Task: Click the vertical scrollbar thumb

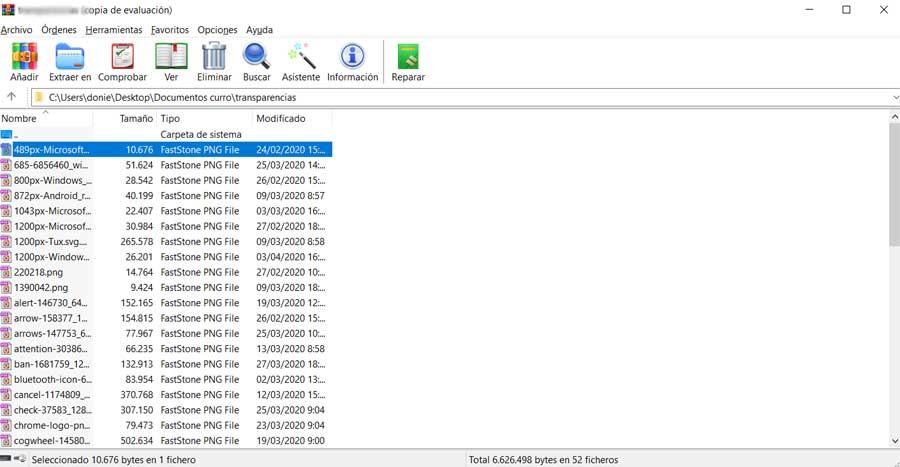Action: 894,184
